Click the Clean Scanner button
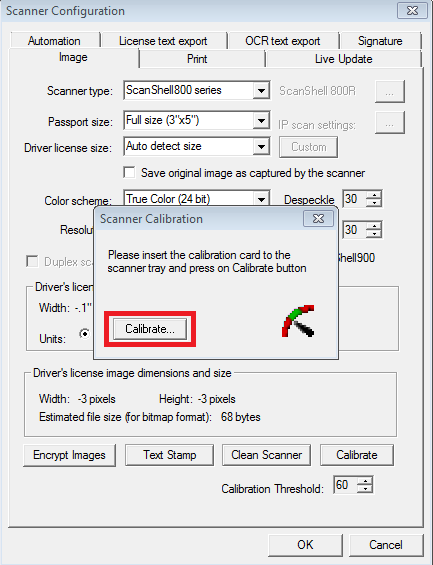Image resolution: width=433 pixels, height=565 pixels. 267,455
